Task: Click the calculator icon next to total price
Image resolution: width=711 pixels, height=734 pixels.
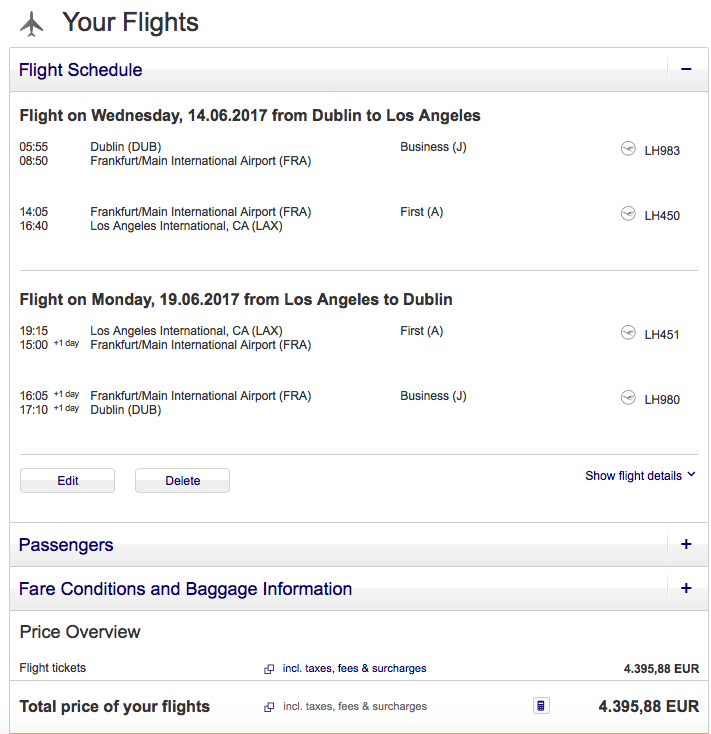Action: pyautogui.click(x=541, y=706)
